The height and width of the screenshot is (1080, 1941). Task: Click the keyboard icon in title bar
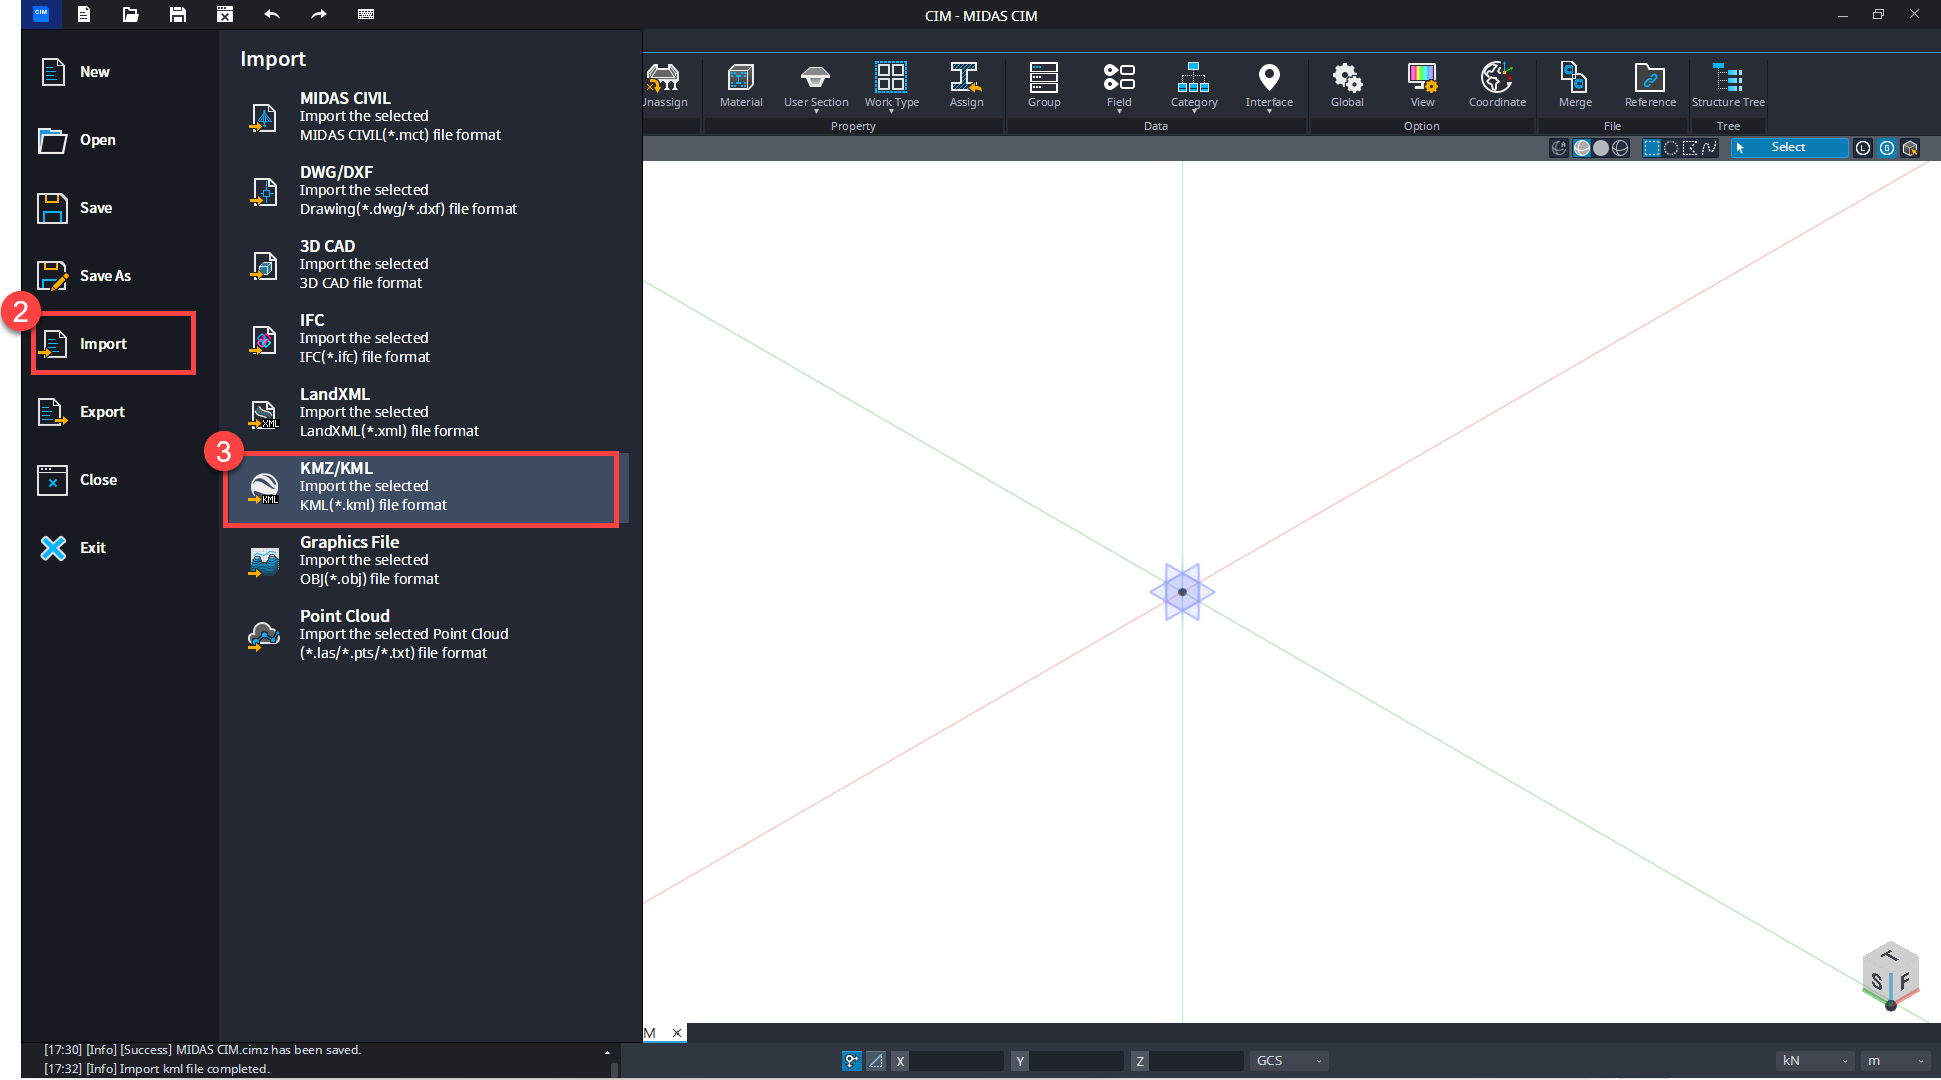point(366,14)
